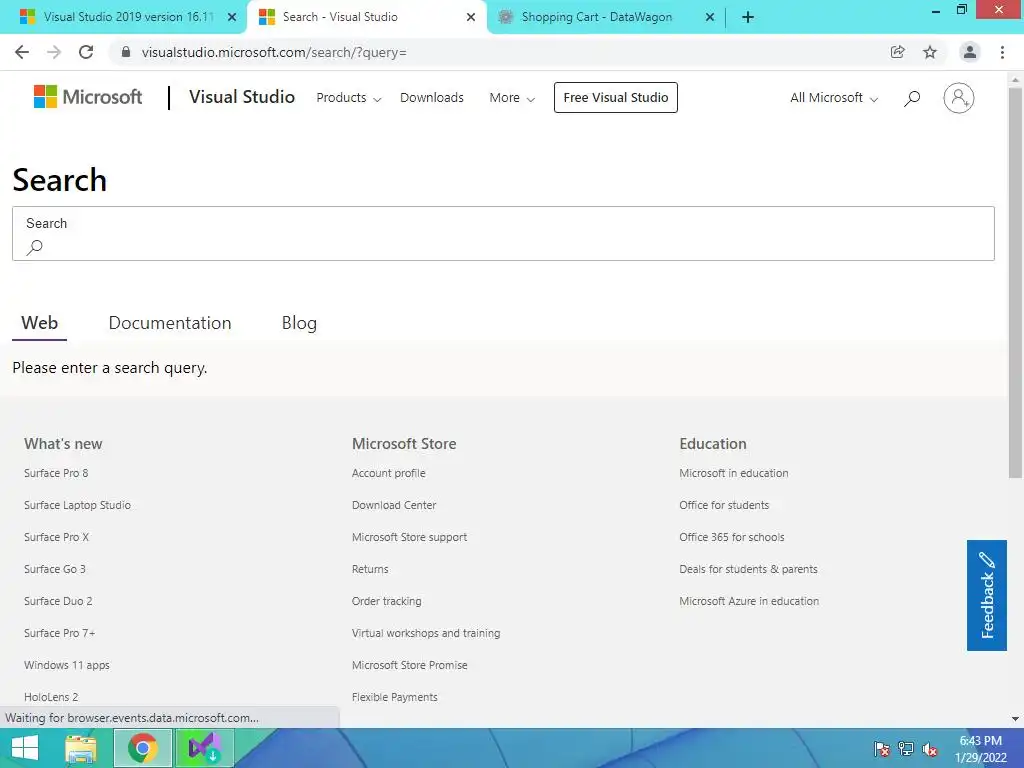This screenshot has height=768, width=1024.
Task: Open the Downloads menu link
Action: pyautogui.click(x=432, y=98)
